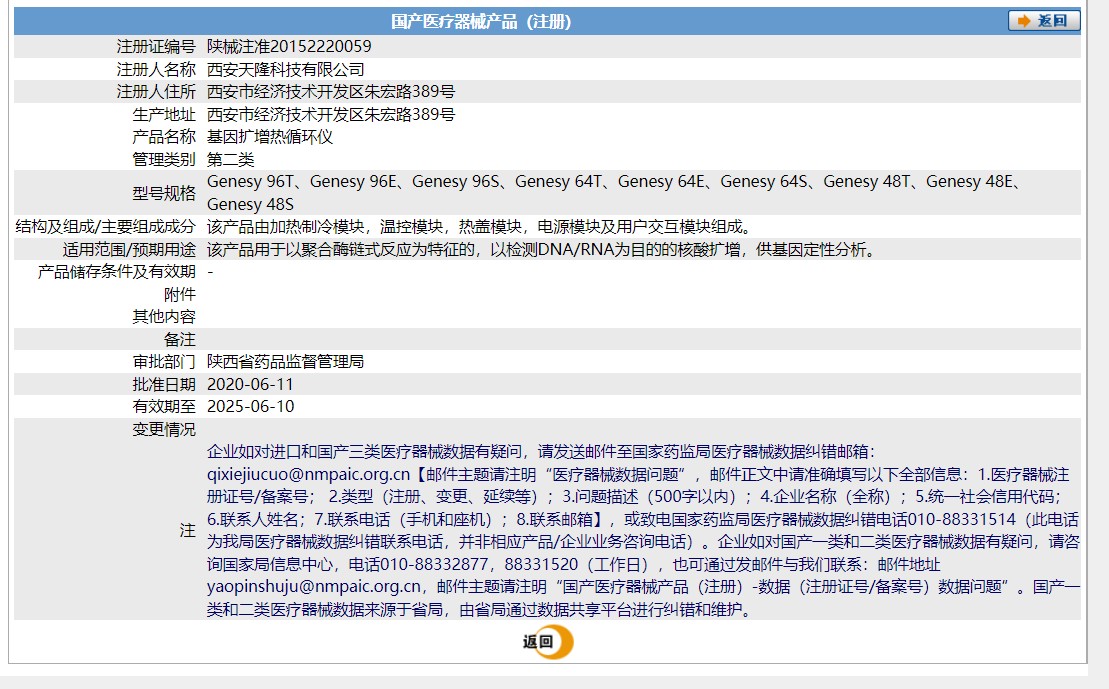Click the 生产地址 label
1109x689 pixels.
[163, 115]
